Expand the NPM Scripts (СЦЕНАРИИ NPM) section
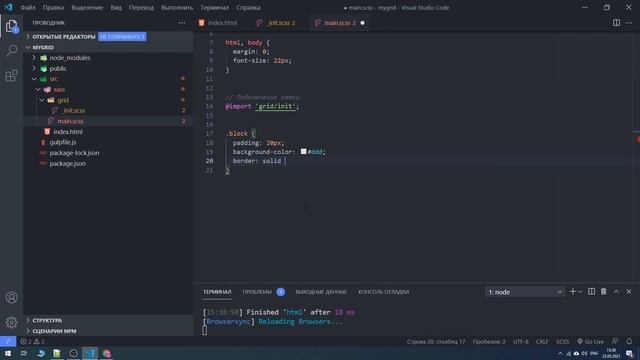640x360 pixels. coord(108,331)
